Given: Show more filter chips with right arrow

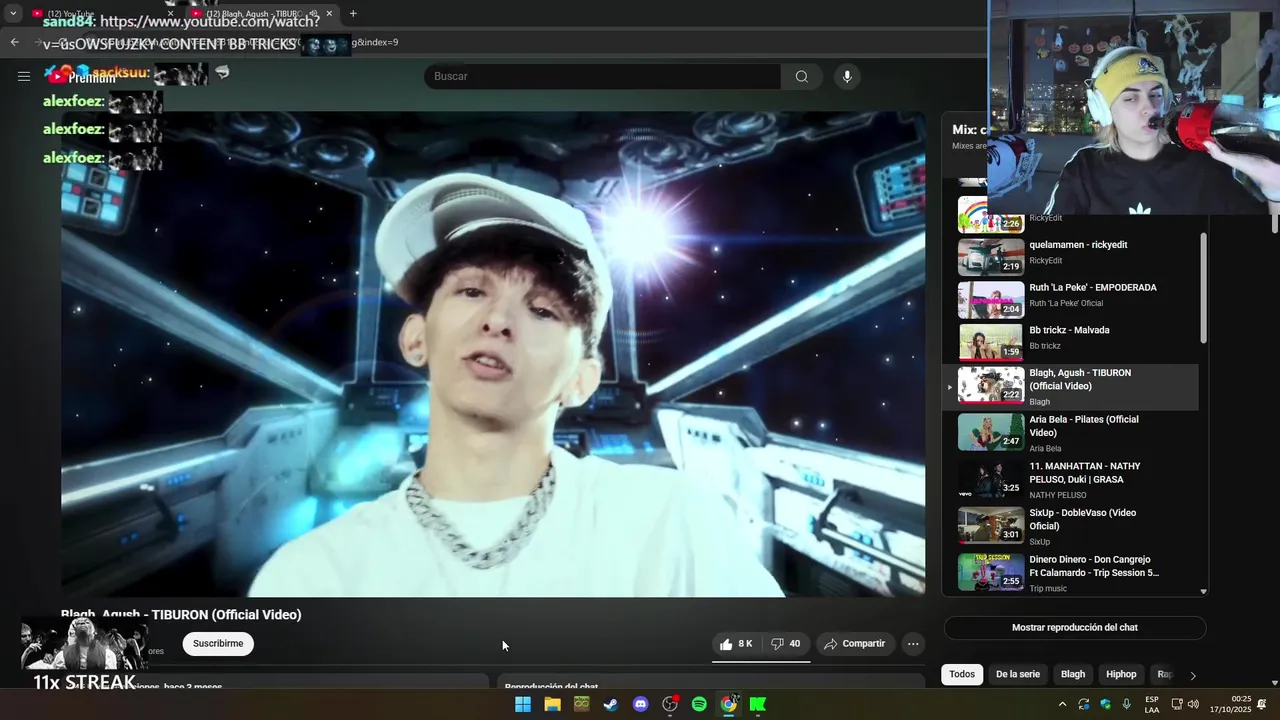Looking at the screenshot, I should coord(1192,675).
